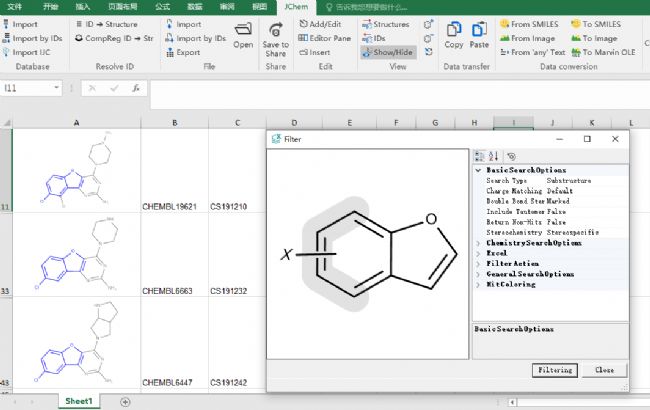Open the Editor Pane
Image resolution: width=650 pixels, height=410 pixels.
pyautogui.click(x=323, y=38)
